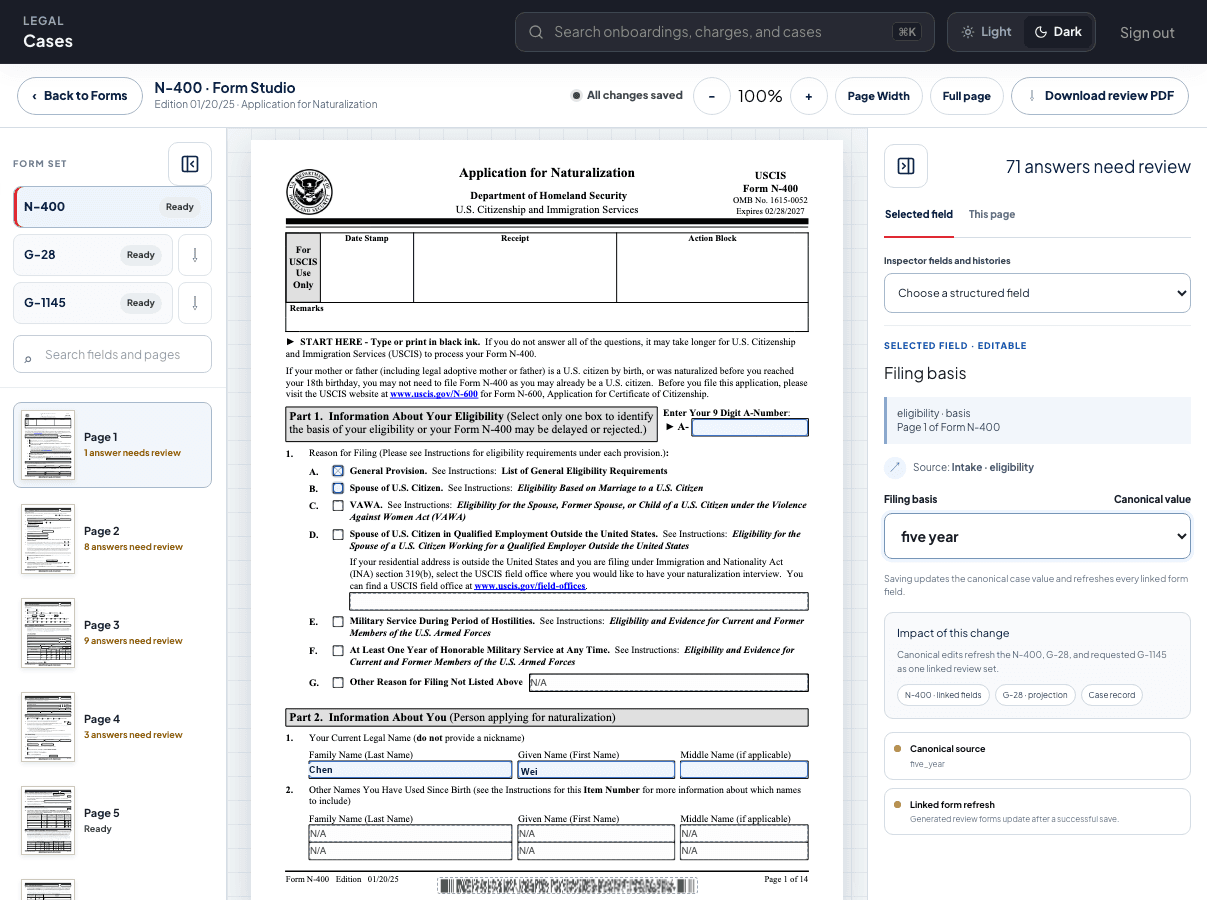Click the Family Name field containing Chen
The width and height of the screenshot is (1207, 900).
(x=410, y=770)
